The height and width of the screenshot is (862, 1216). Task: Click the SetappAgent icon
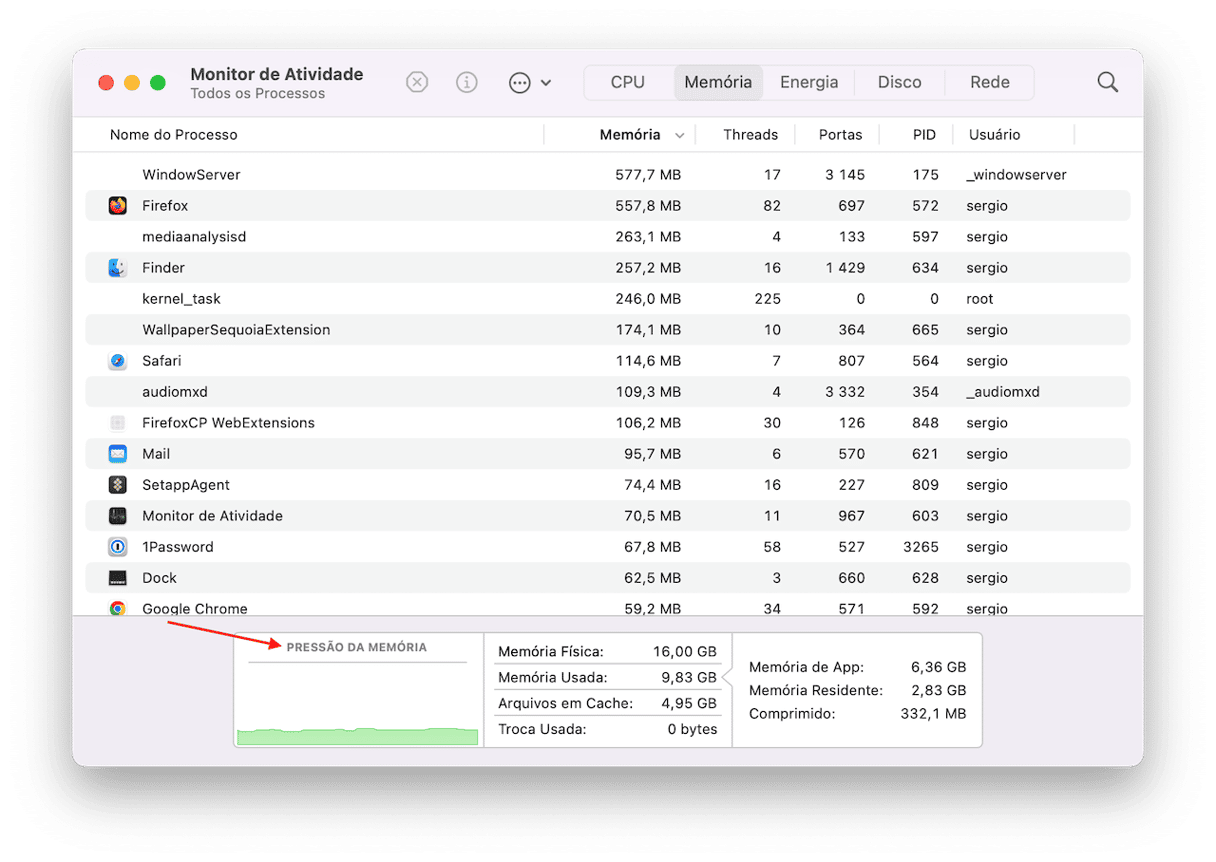point(118,485)
